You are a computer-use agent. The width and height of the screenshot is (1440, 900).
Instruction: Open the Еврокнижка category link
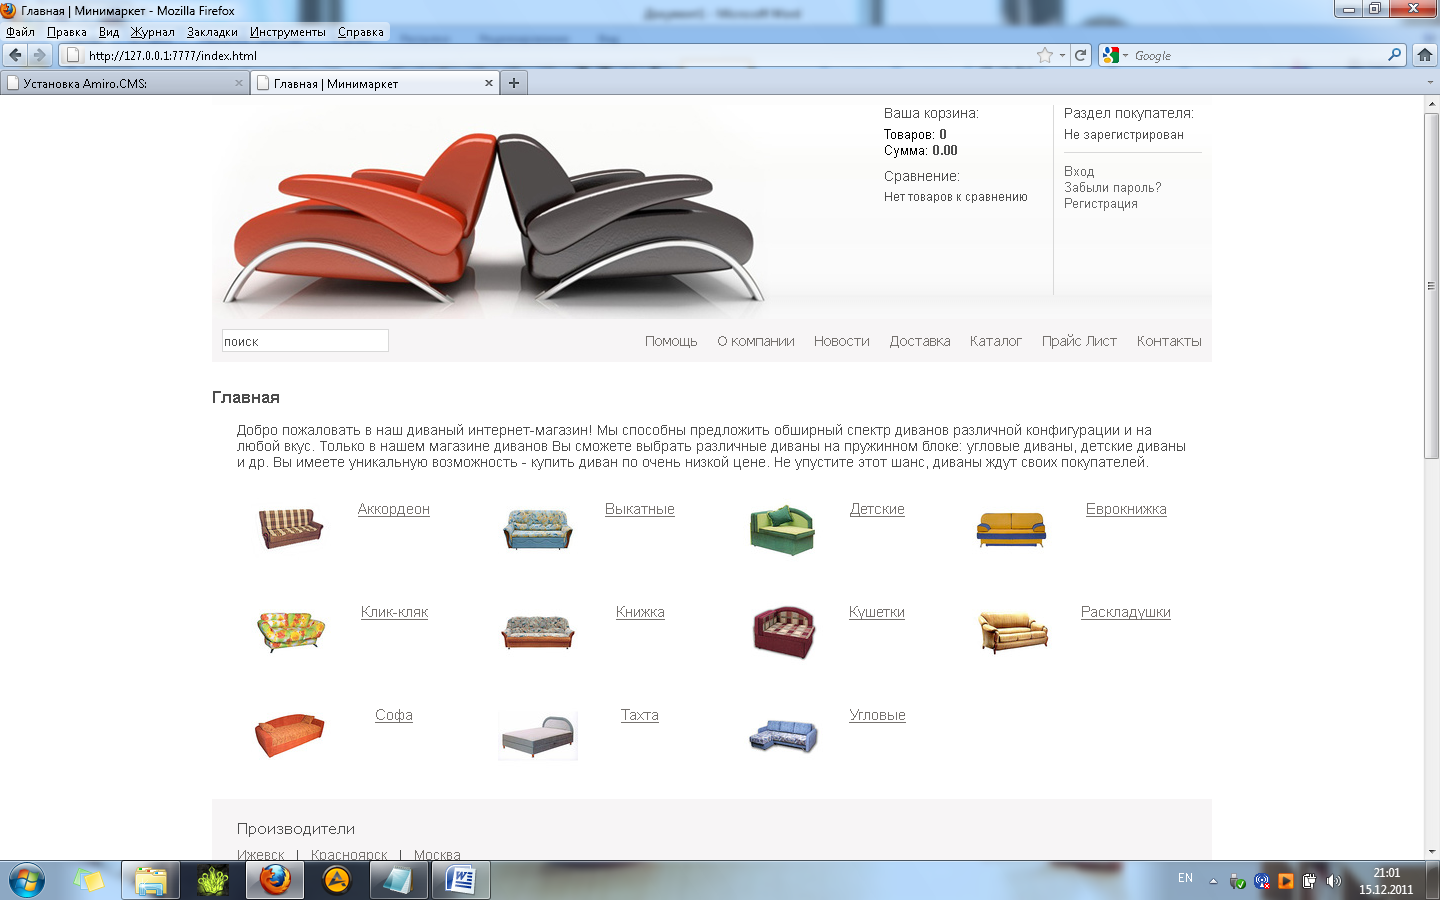tap(1126, 509)
